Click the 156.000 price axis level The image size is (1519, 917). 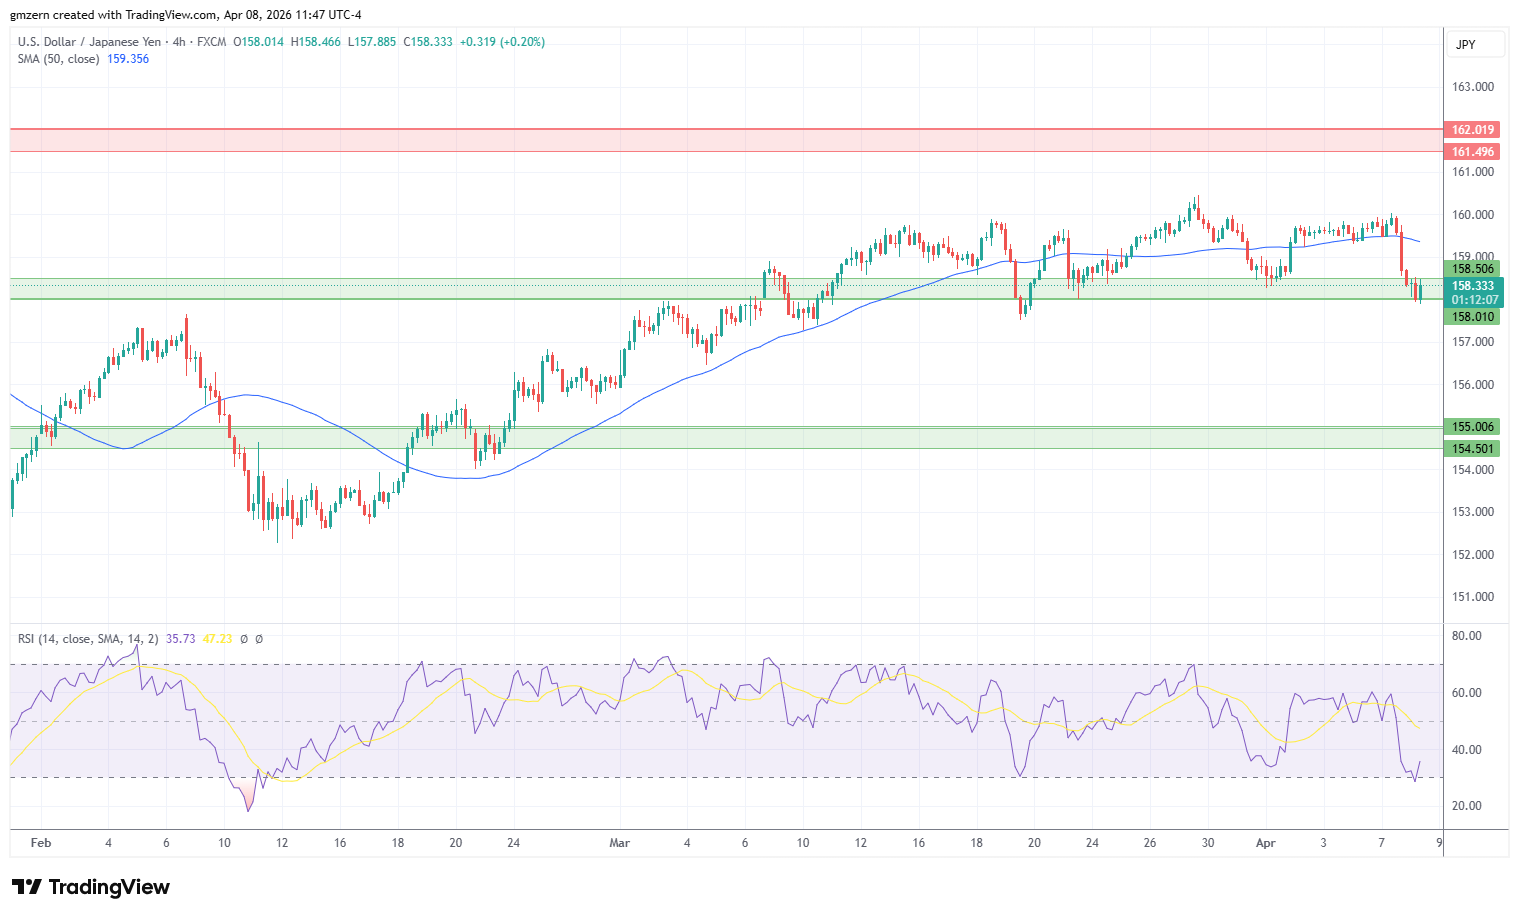1473,385
